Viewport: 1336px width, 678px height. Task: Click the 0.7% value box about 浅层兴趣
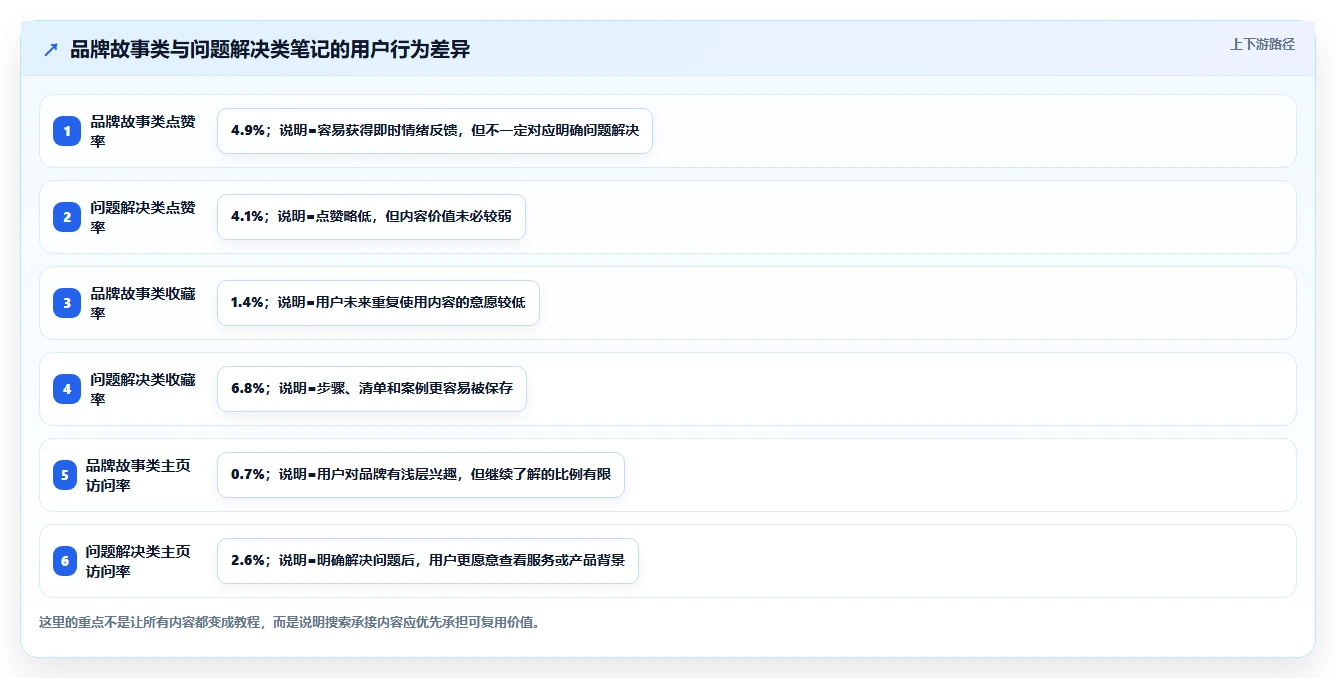tap(421, 475)
